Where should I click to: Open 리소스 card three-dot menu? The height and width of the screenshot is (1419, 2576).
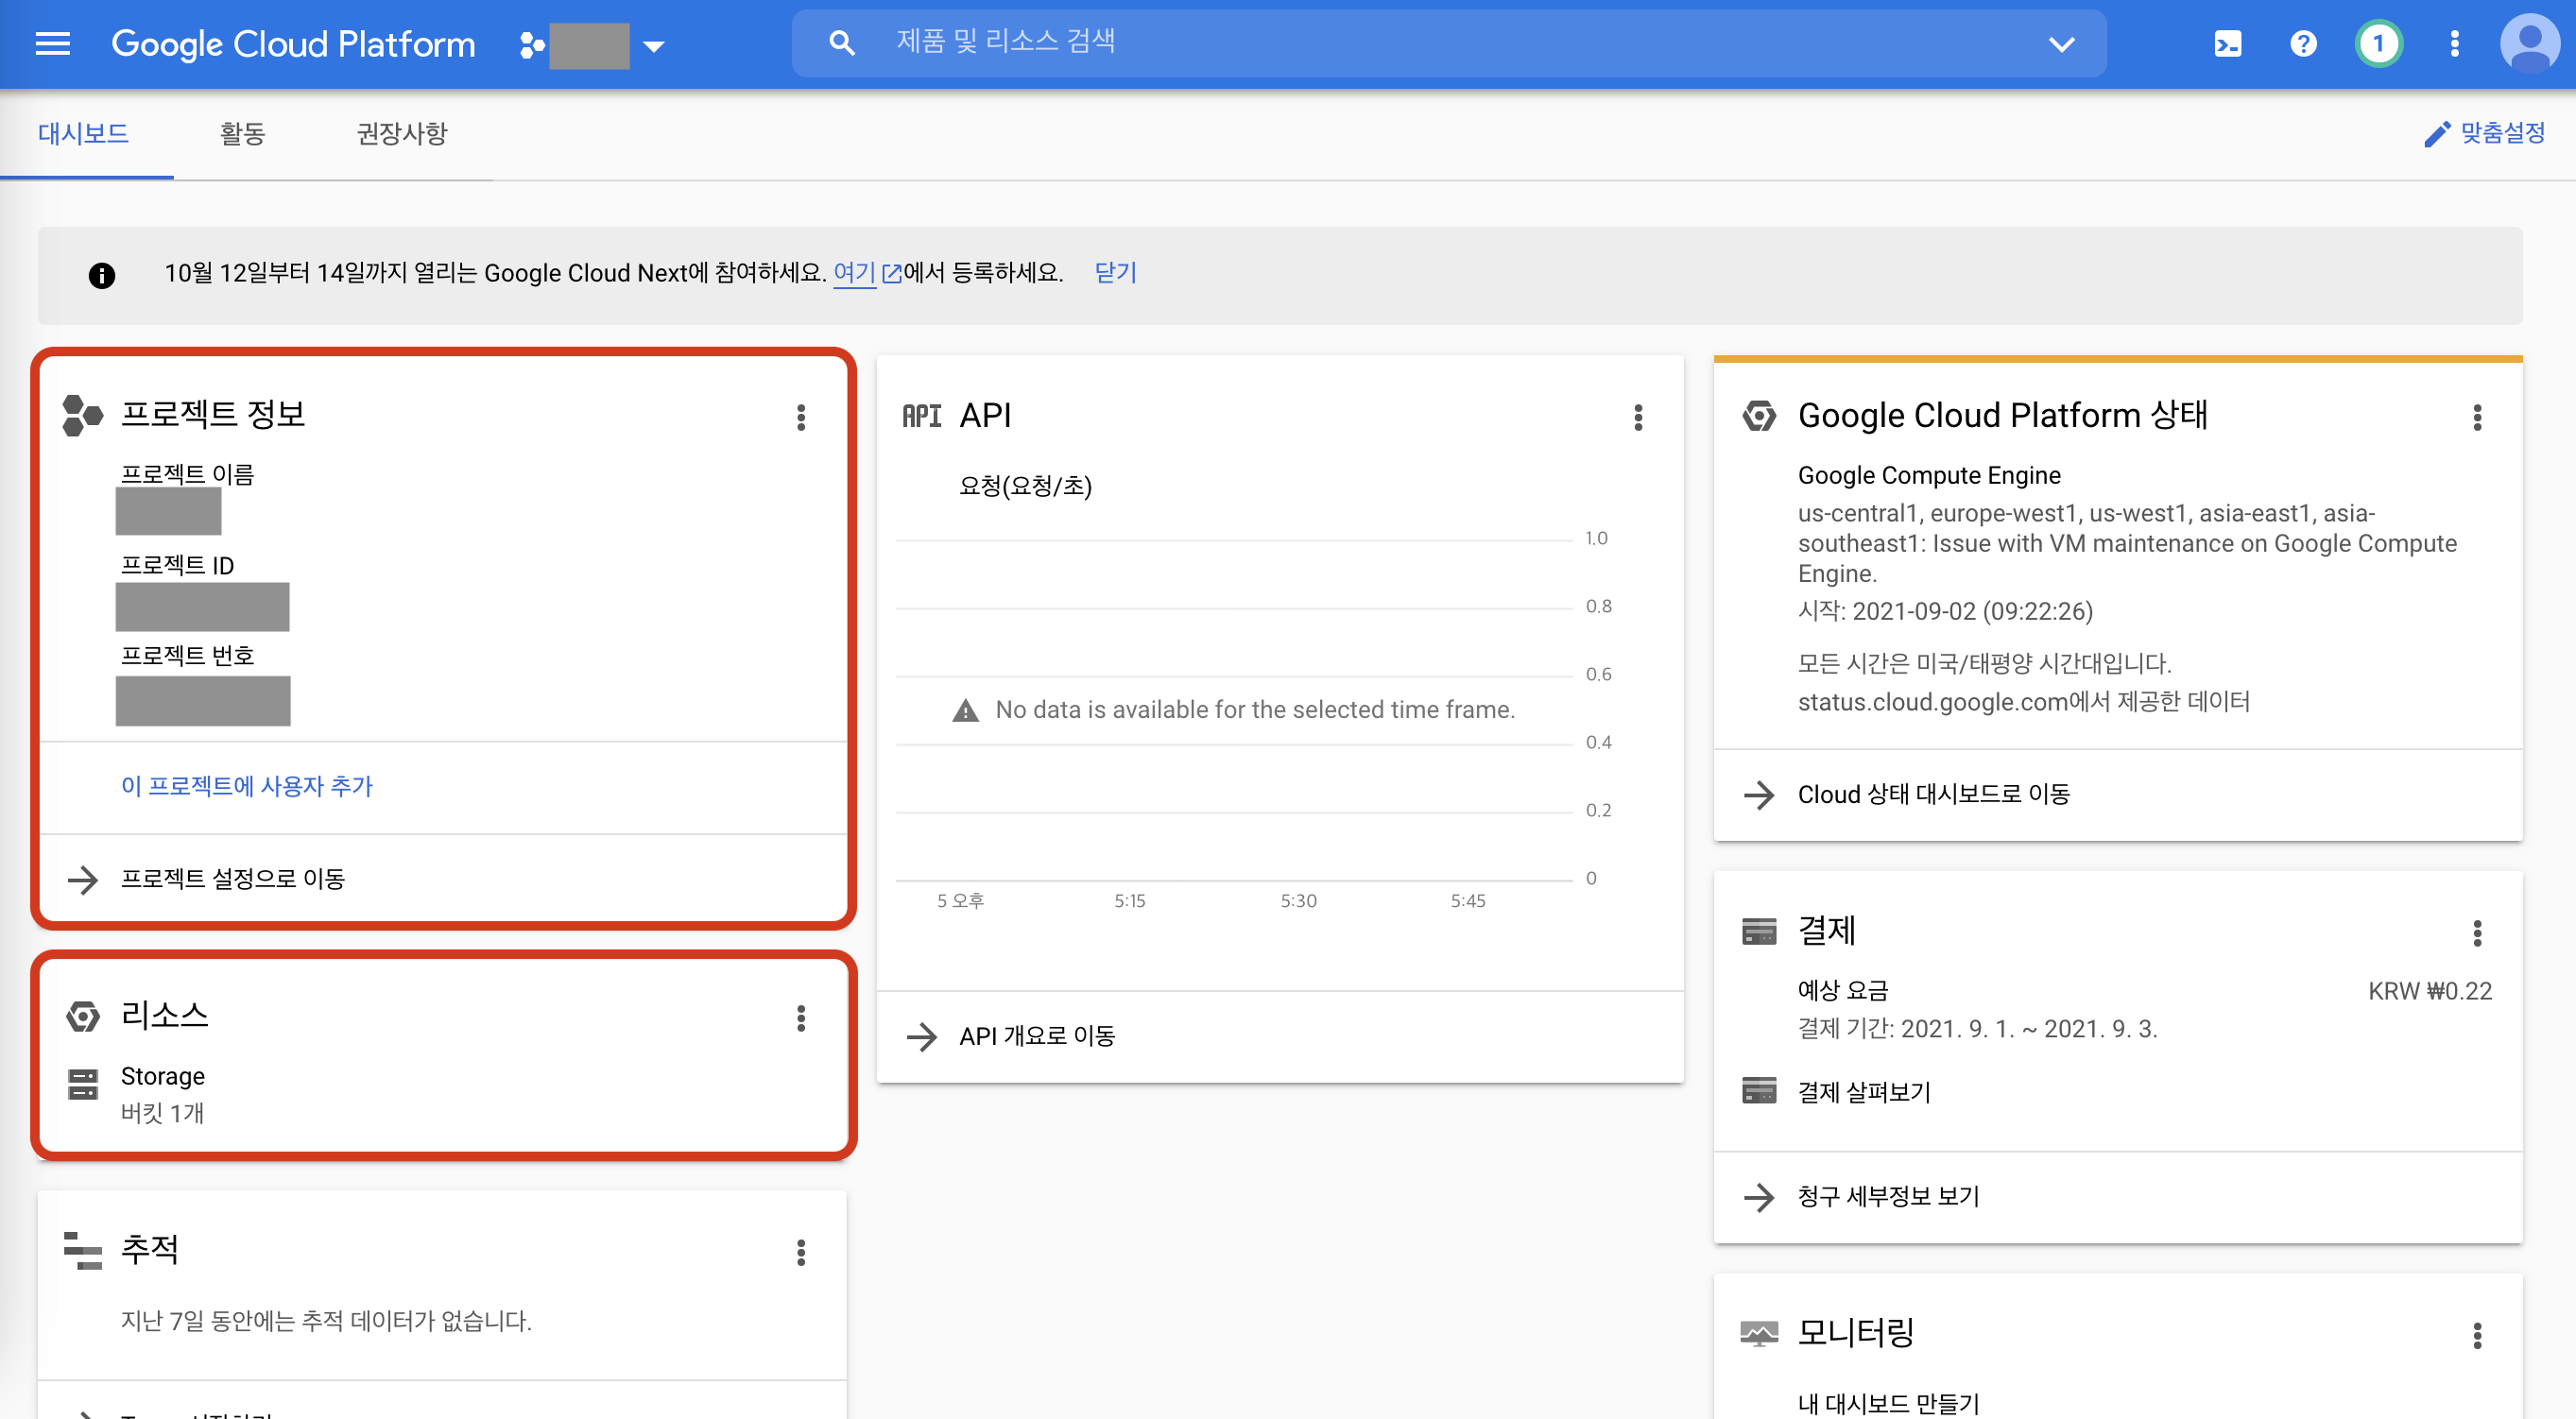[x=800, y=1018]
